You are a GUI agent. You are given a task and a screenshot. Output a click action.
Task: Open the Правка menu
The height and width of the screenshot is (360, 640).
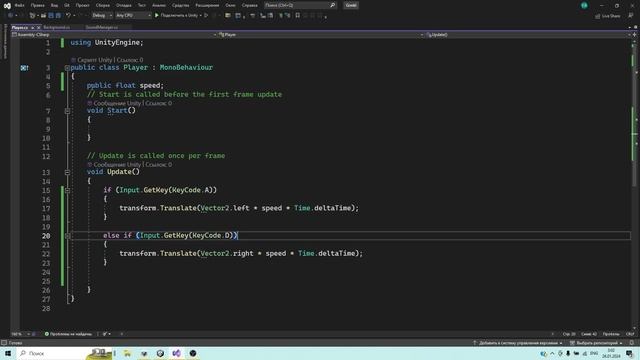pos(38,5)
